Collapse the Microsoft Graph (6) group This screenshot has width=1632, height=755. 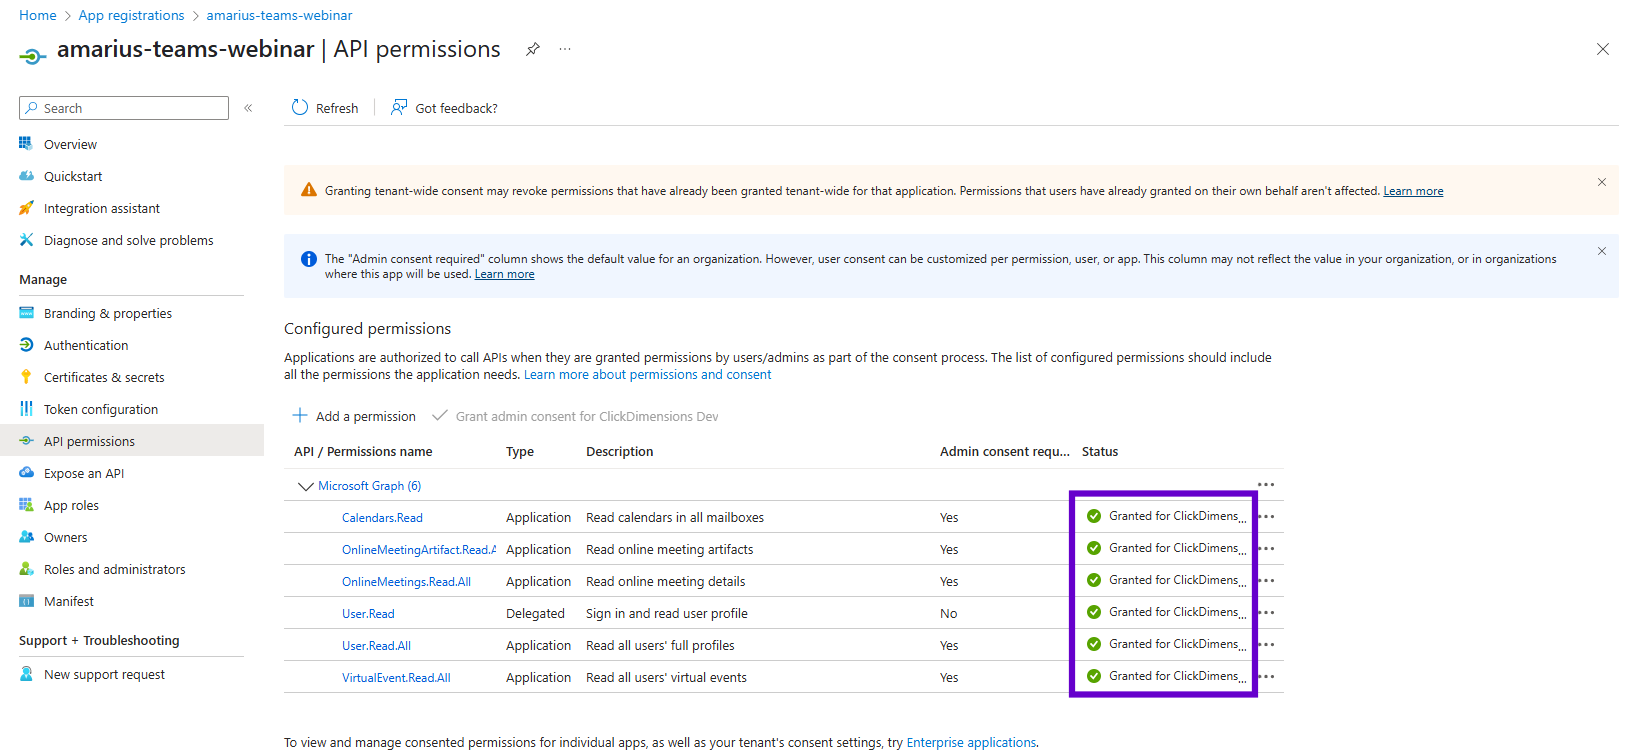pyautogui.click(x=305, y=486)
